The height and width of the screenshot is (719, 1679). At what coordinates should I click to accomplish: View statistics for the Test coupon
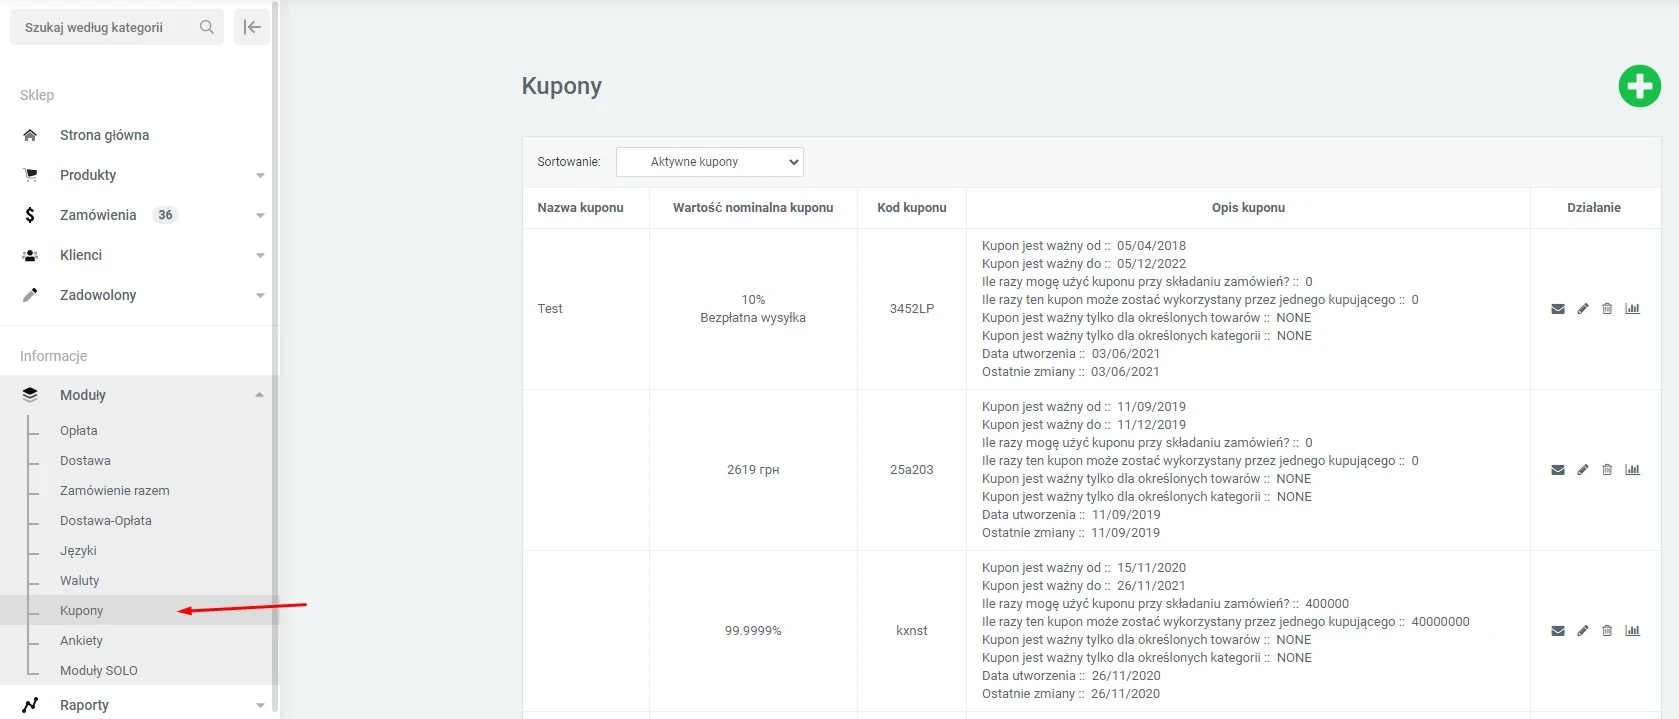1632,309
